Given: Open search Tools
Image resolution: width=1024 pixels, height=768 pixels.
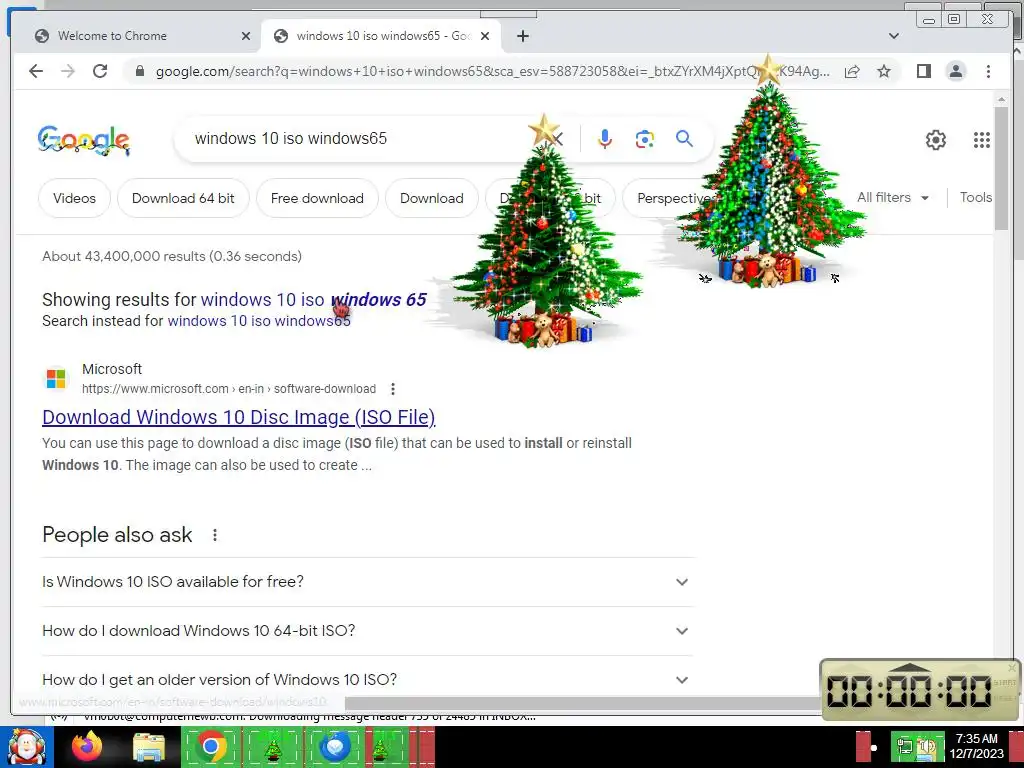Looking at the screenshot, I should click(976, 197).
